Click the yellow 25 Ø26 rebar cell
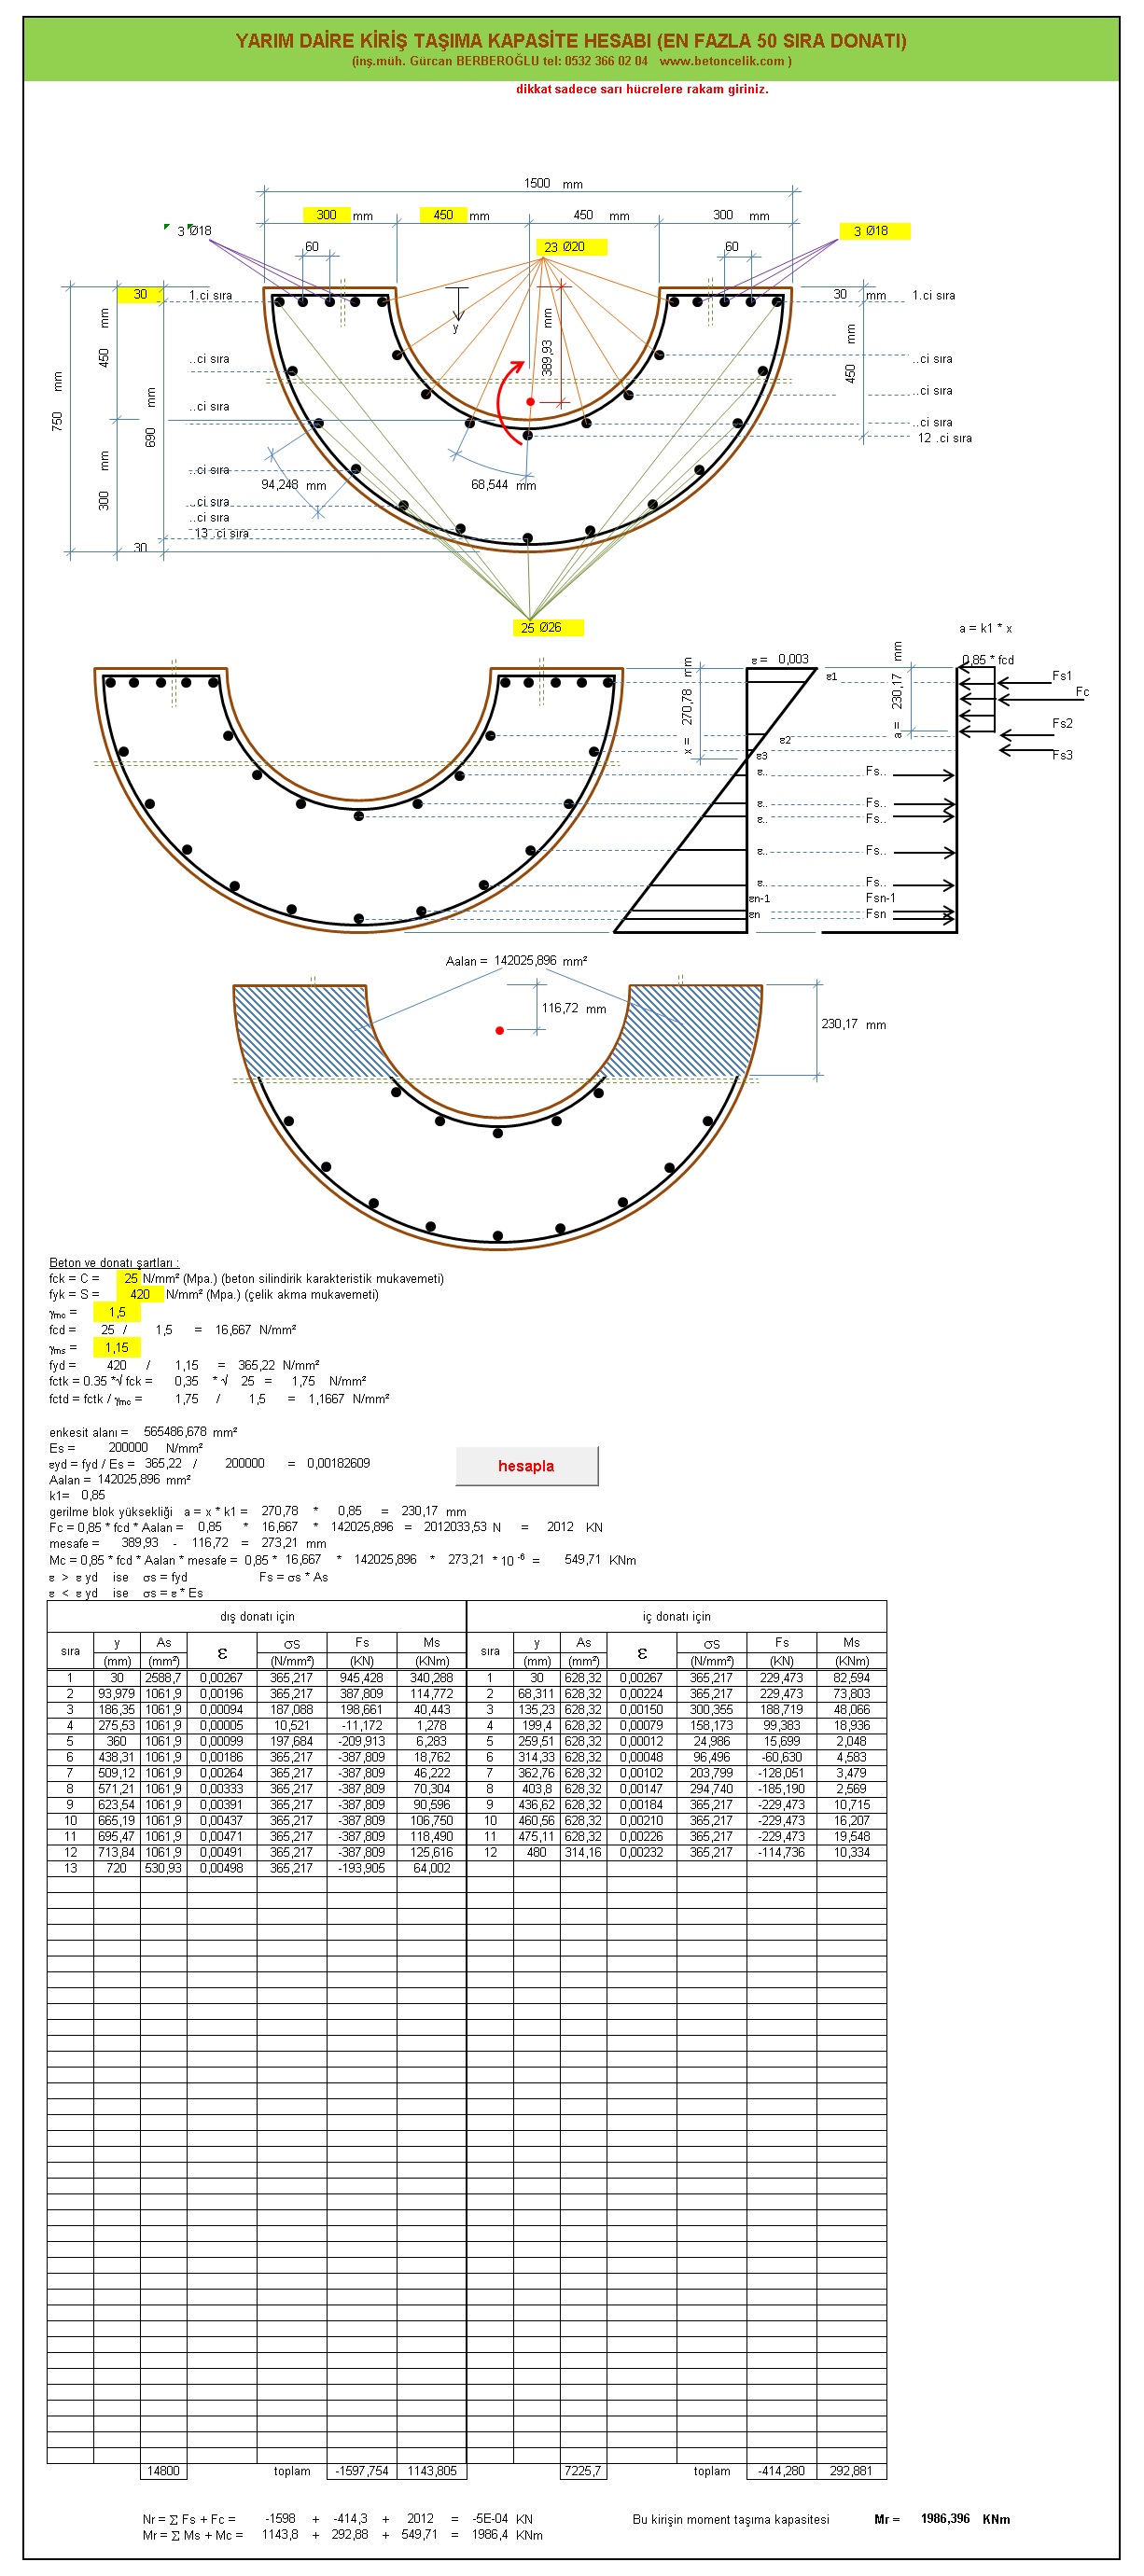This screenshot has height=2576, width=1144. coord(546,628)
